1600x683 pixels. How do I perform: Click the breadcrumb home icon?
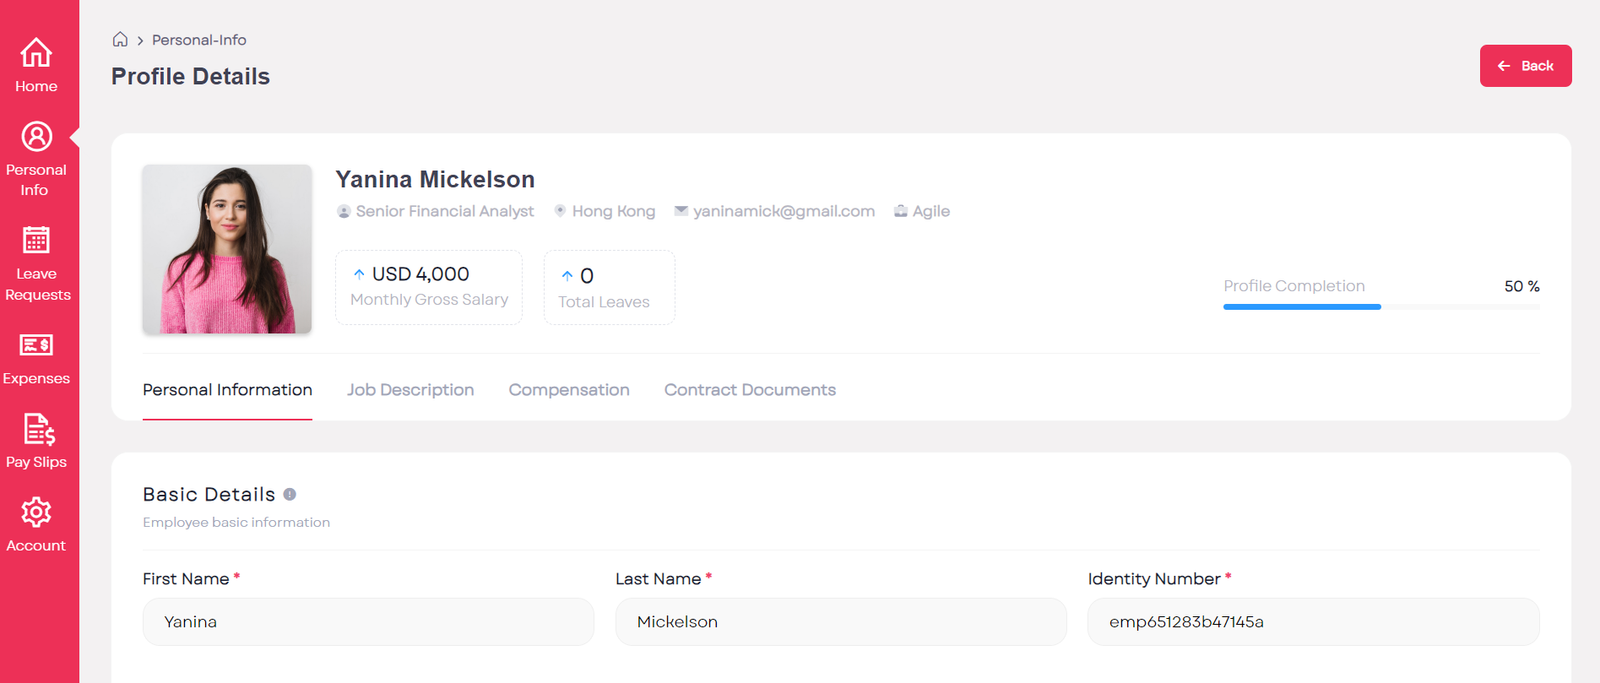coord(120,40)
